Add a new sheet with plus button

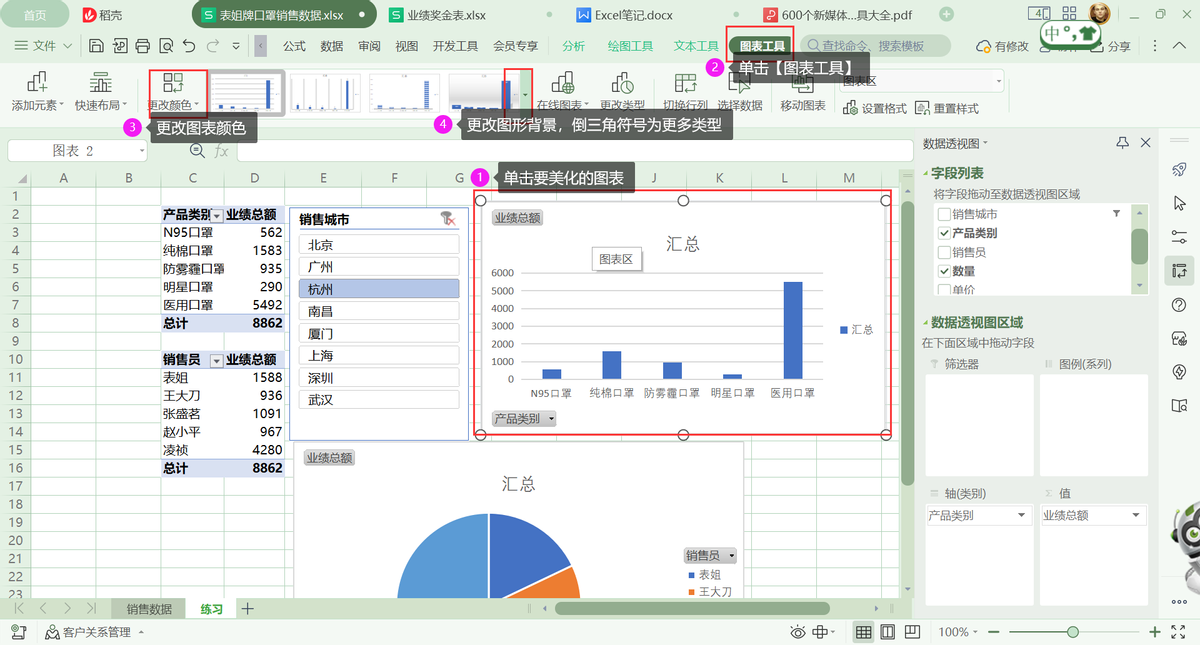tap(247, 608)
